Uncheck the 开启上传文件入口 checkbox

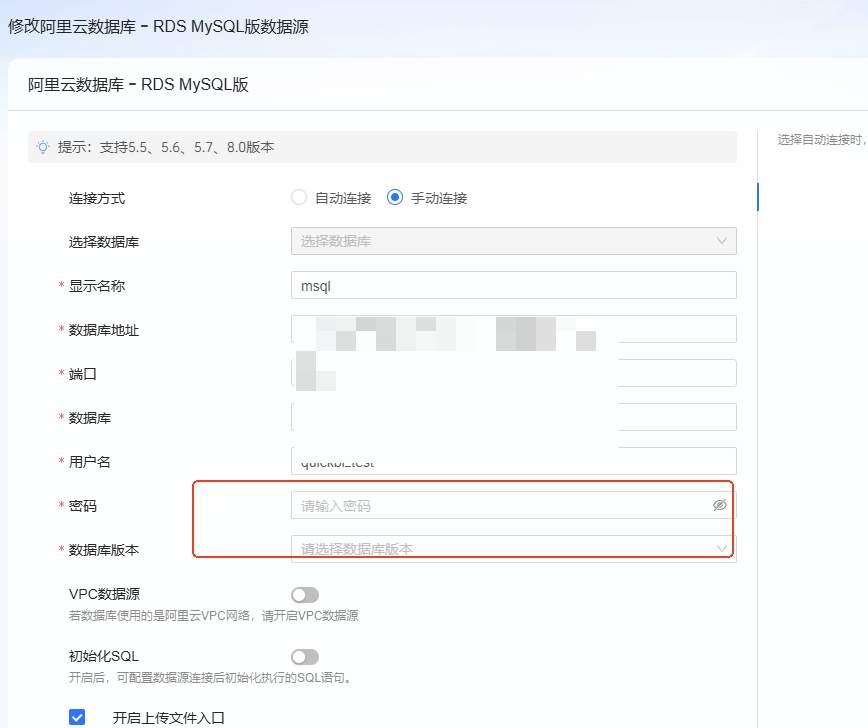pos(77,717)
